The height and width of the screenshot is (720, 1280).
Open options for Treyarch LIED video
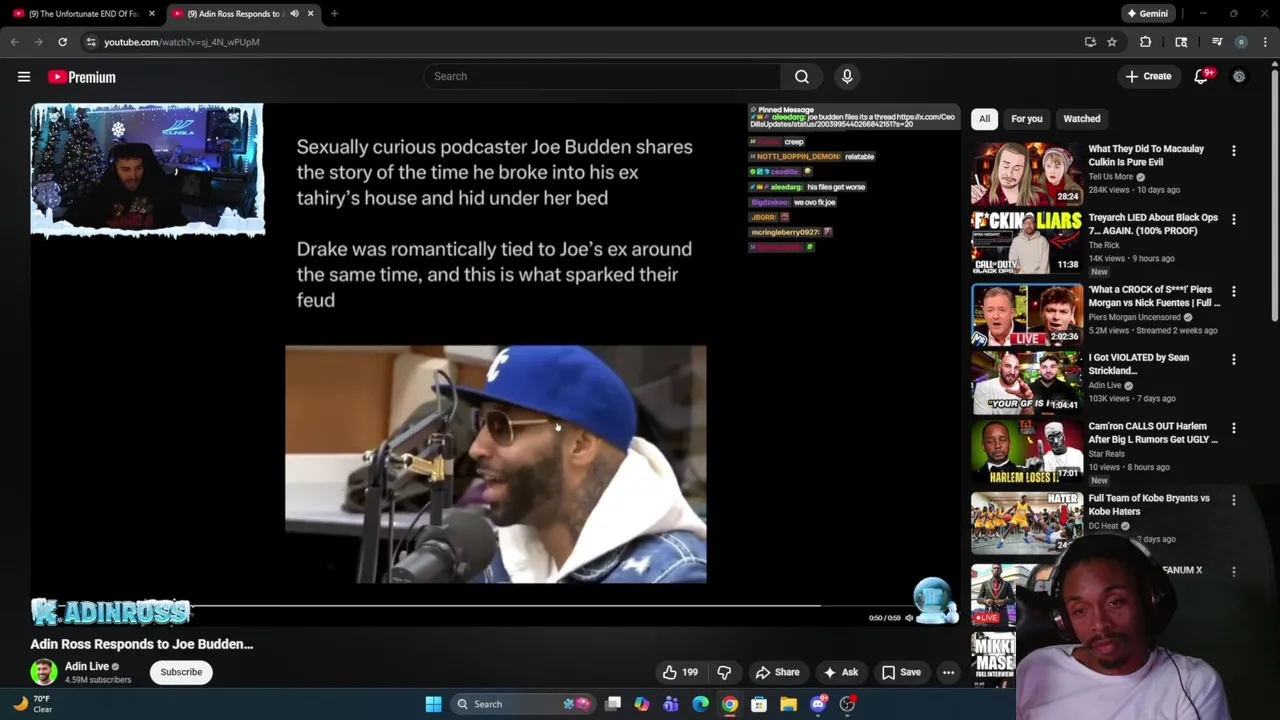[1233, 219]
